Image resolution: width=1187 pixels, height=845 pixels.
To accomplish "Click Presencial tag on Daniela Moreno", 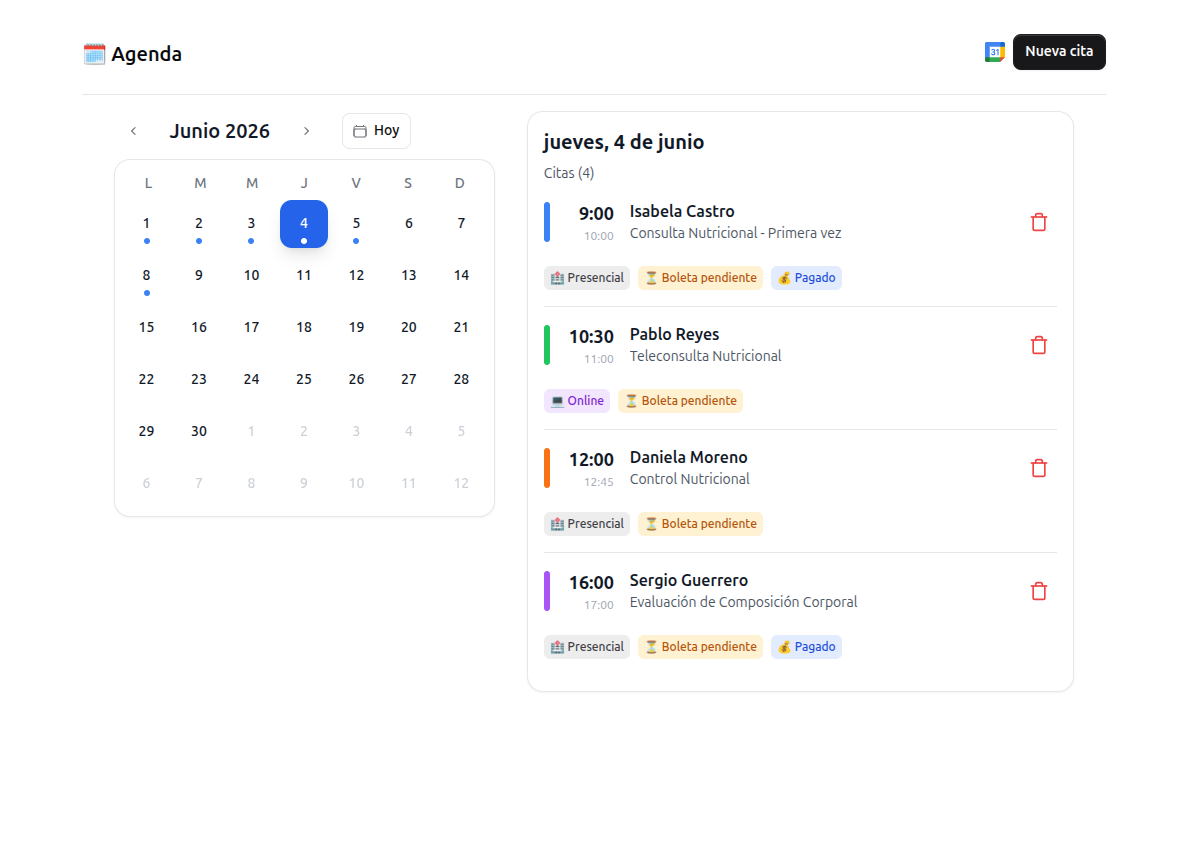I will click(587, 524).
